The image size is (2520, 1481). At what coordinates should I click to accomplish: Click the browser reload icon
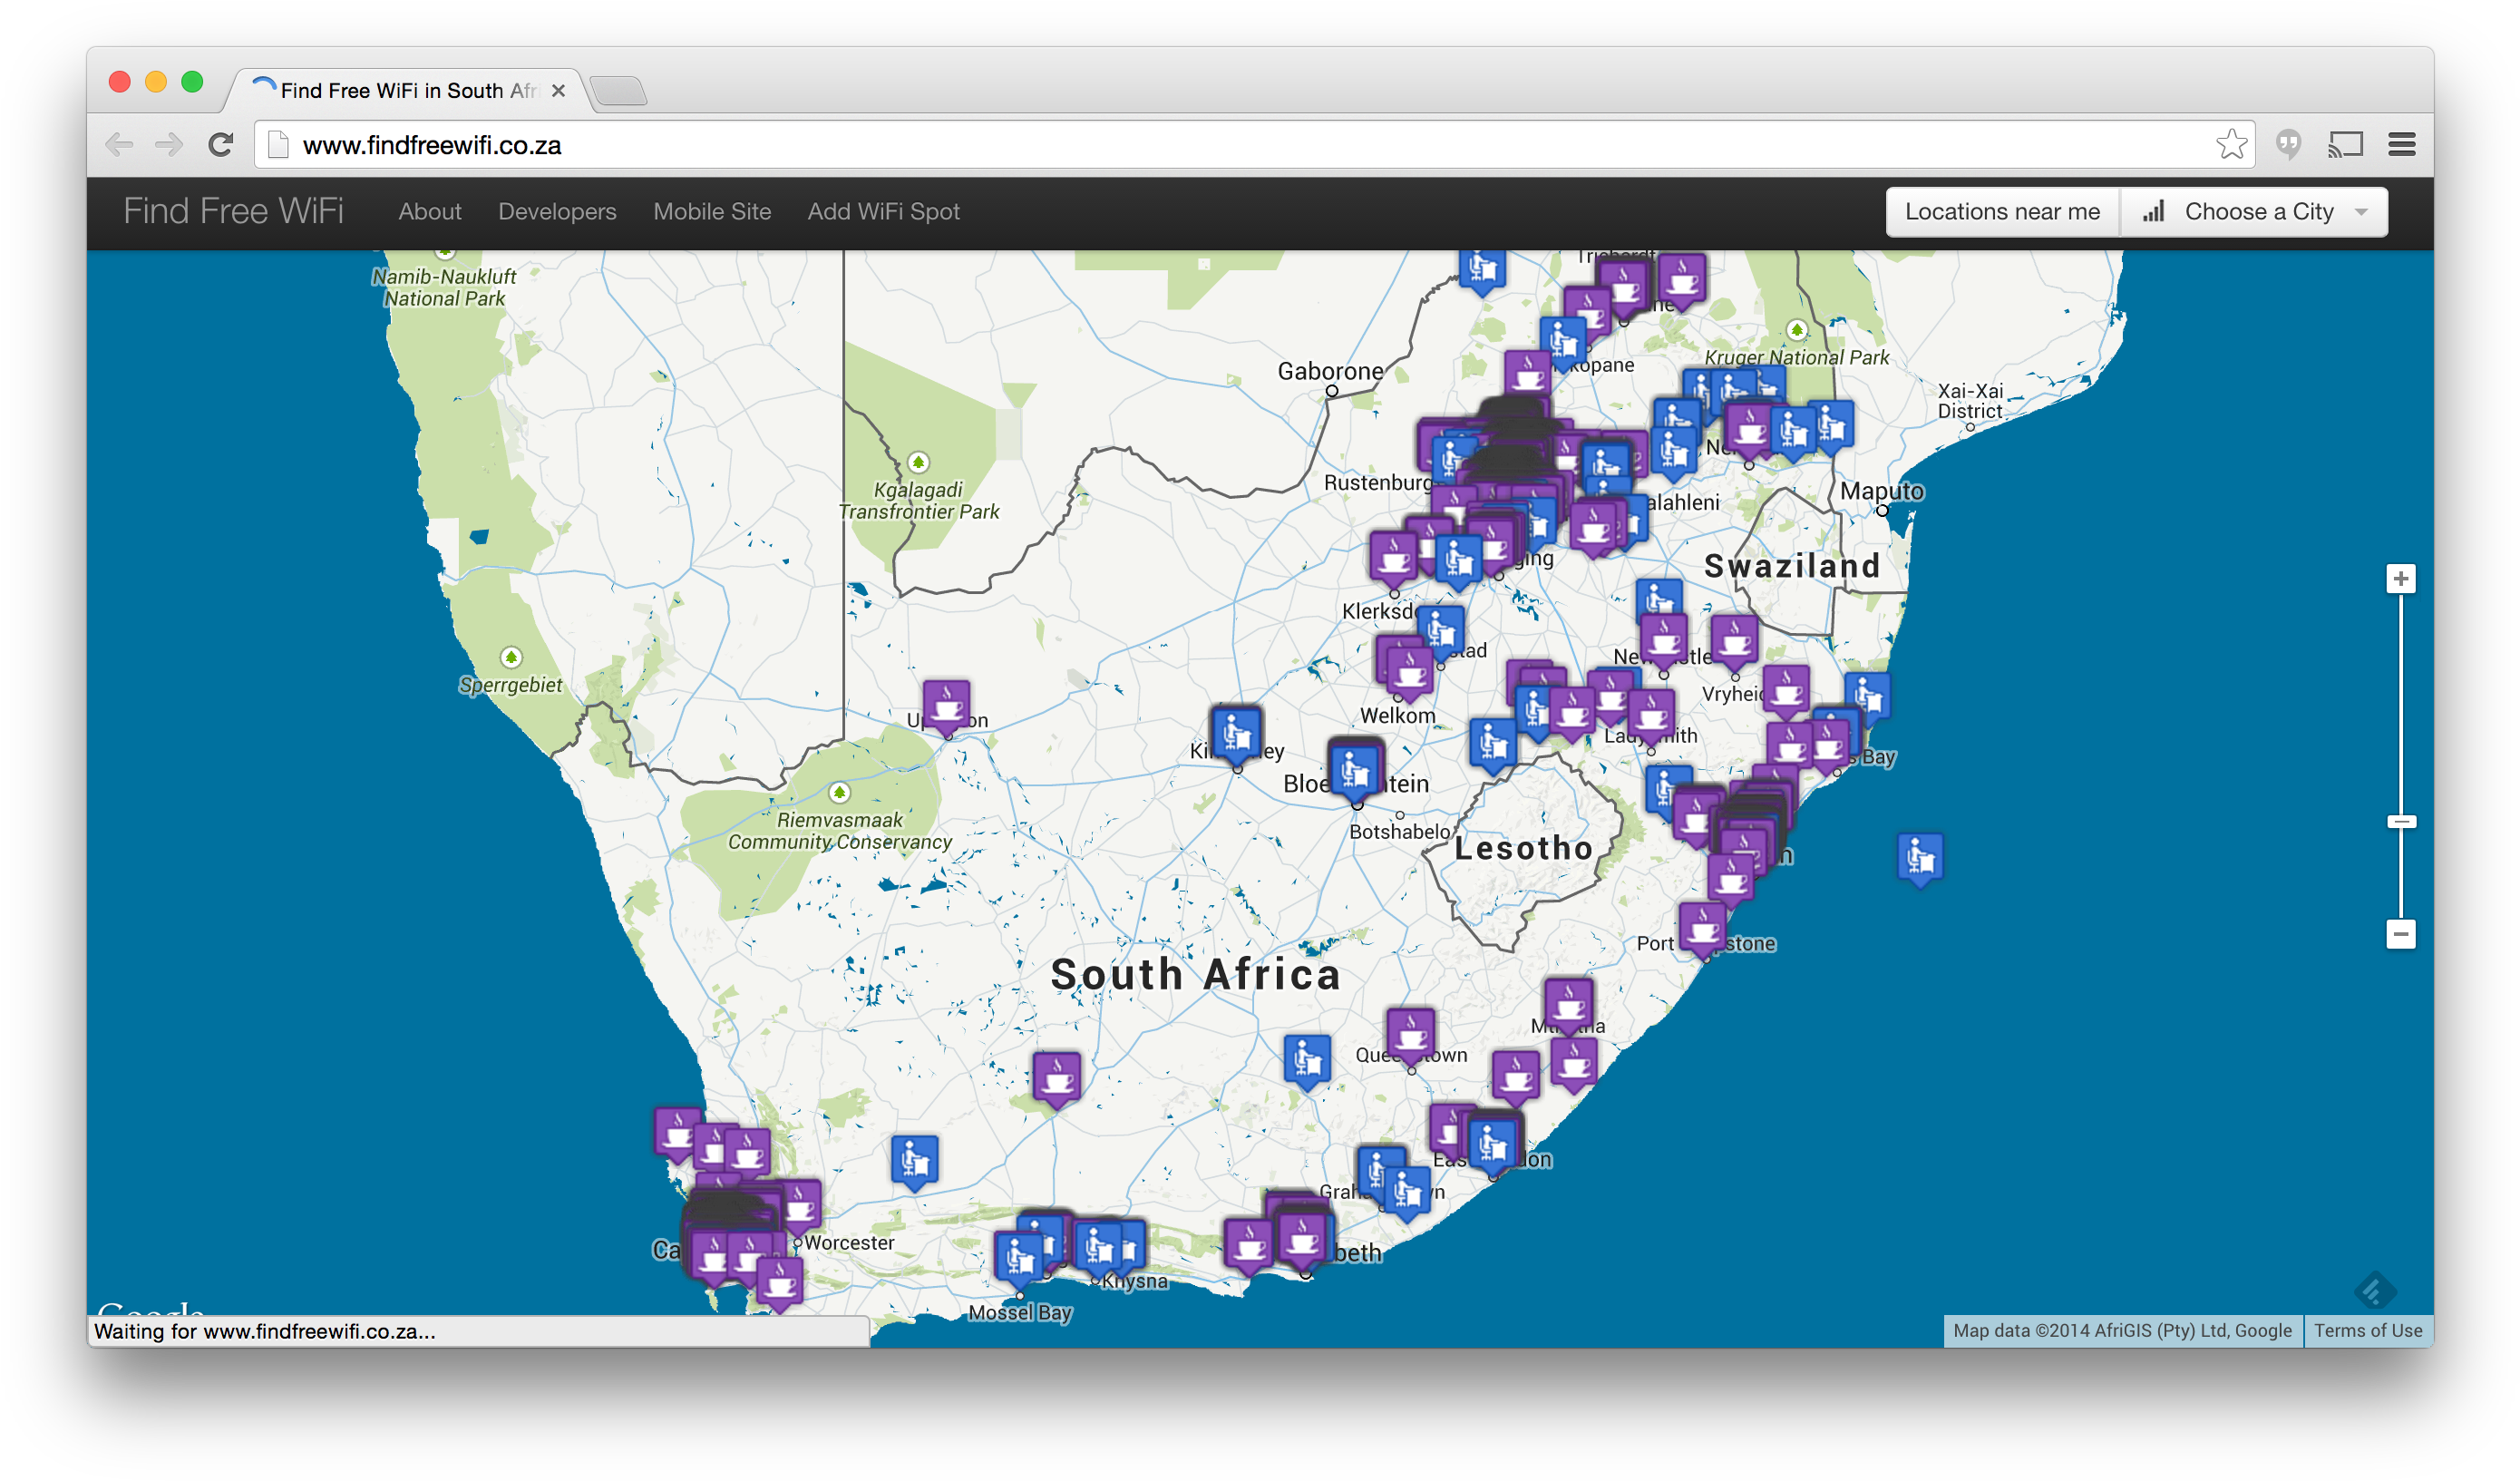221,145
